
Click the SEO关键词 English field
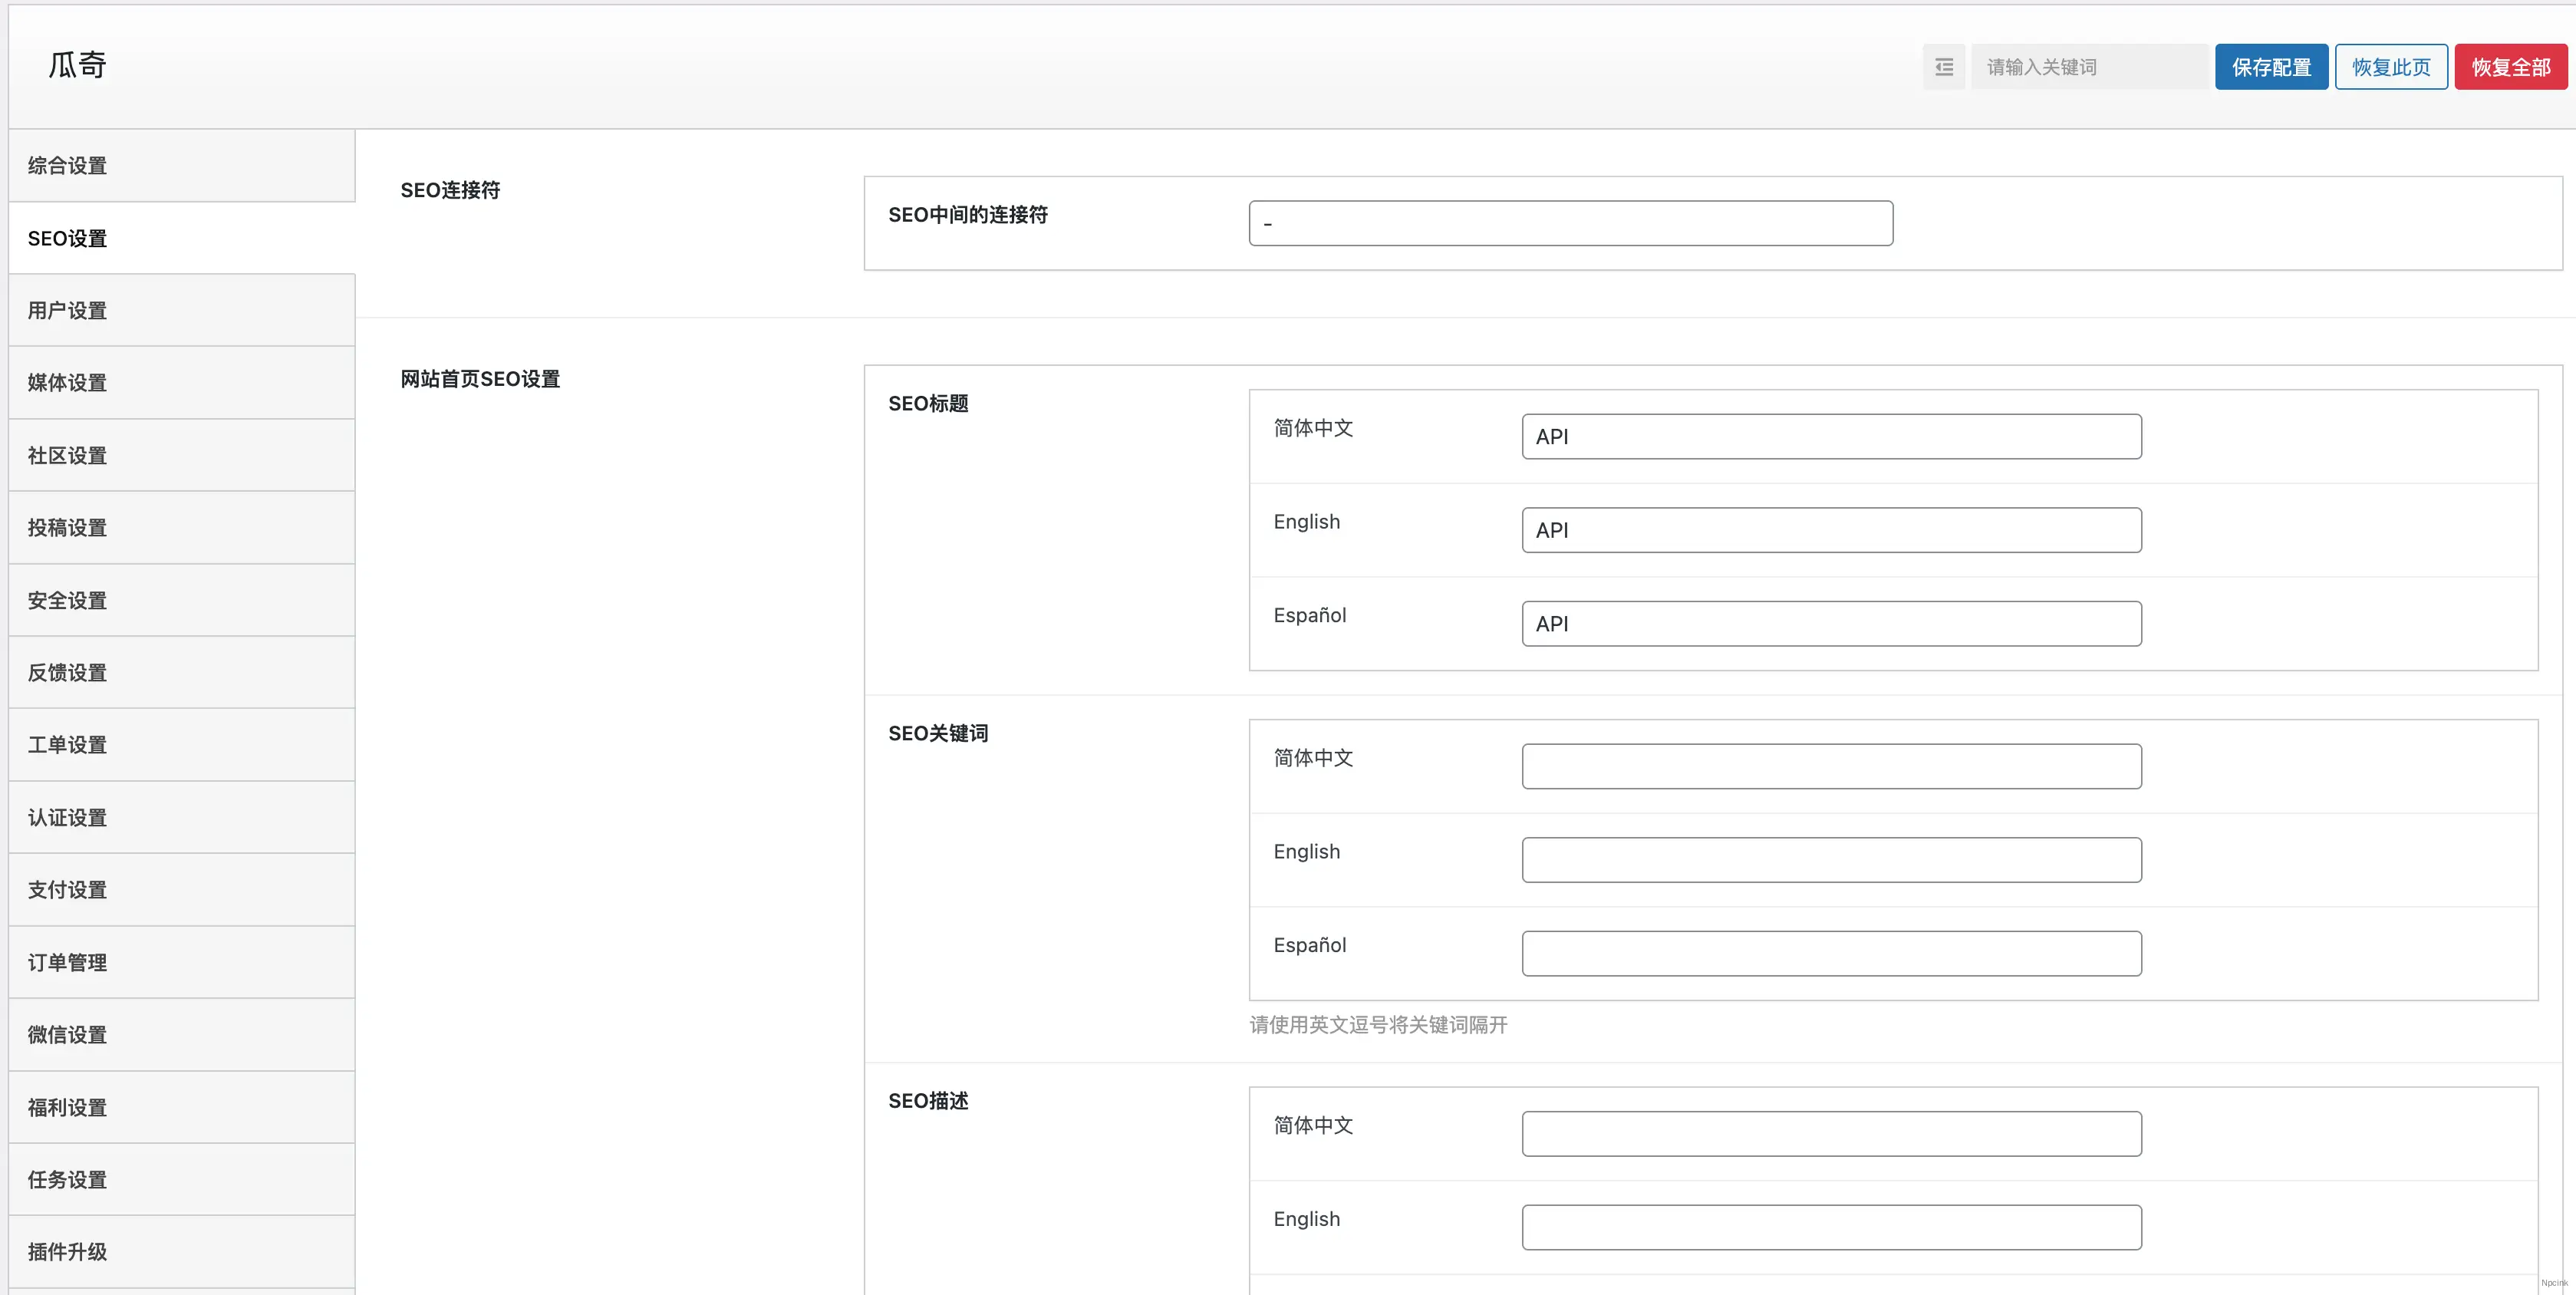tap(1831, 860)
